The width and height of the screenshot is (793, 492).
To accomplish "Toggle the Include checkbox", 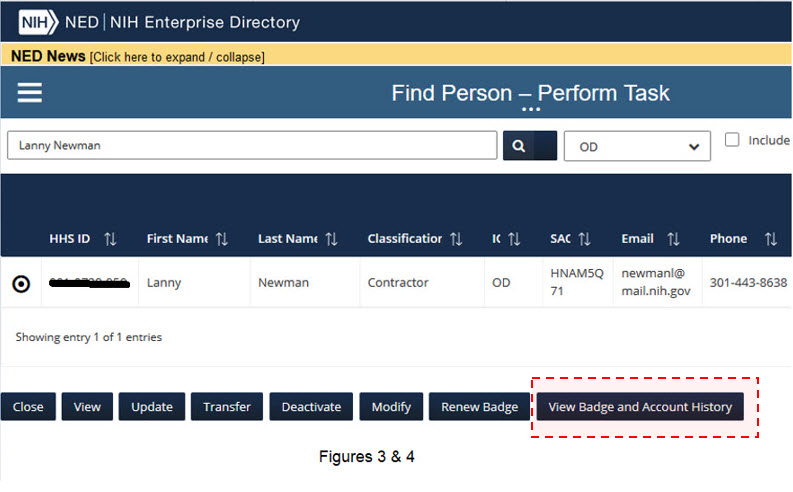I will tap(732, 140).
